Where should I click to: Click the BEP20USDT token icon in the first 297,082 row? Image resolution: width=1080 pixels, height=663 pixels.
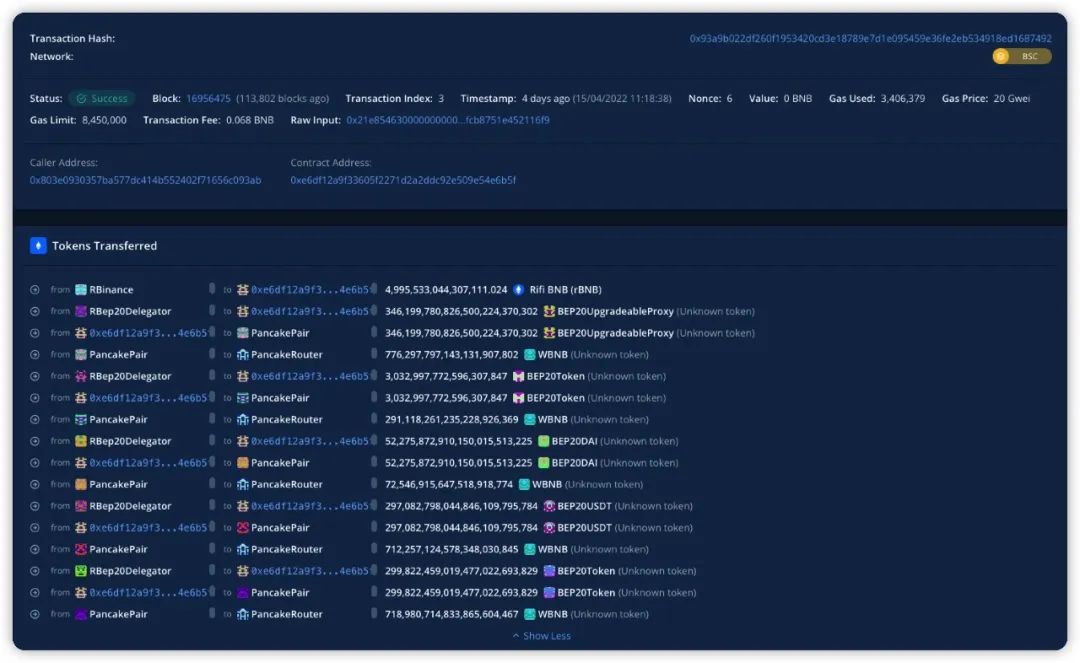click(549, 506)
